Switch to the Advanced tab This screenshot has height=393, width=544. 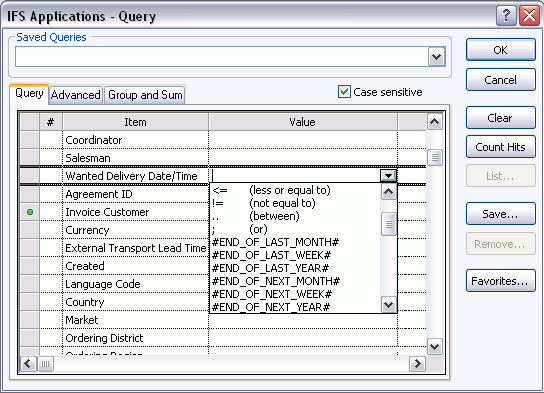click(x=76, y=95)
